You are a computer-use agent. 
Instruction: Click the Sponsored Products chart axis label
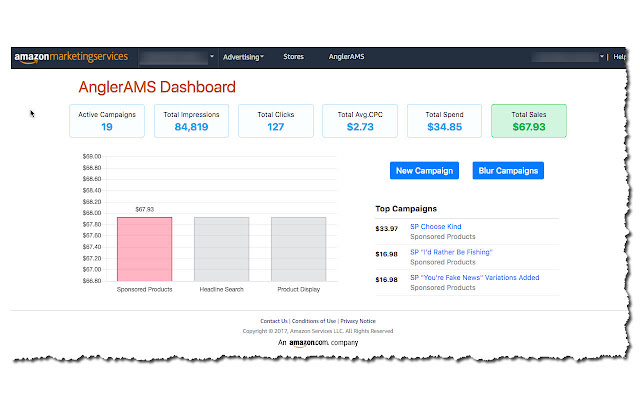click(x=144, y=289)
